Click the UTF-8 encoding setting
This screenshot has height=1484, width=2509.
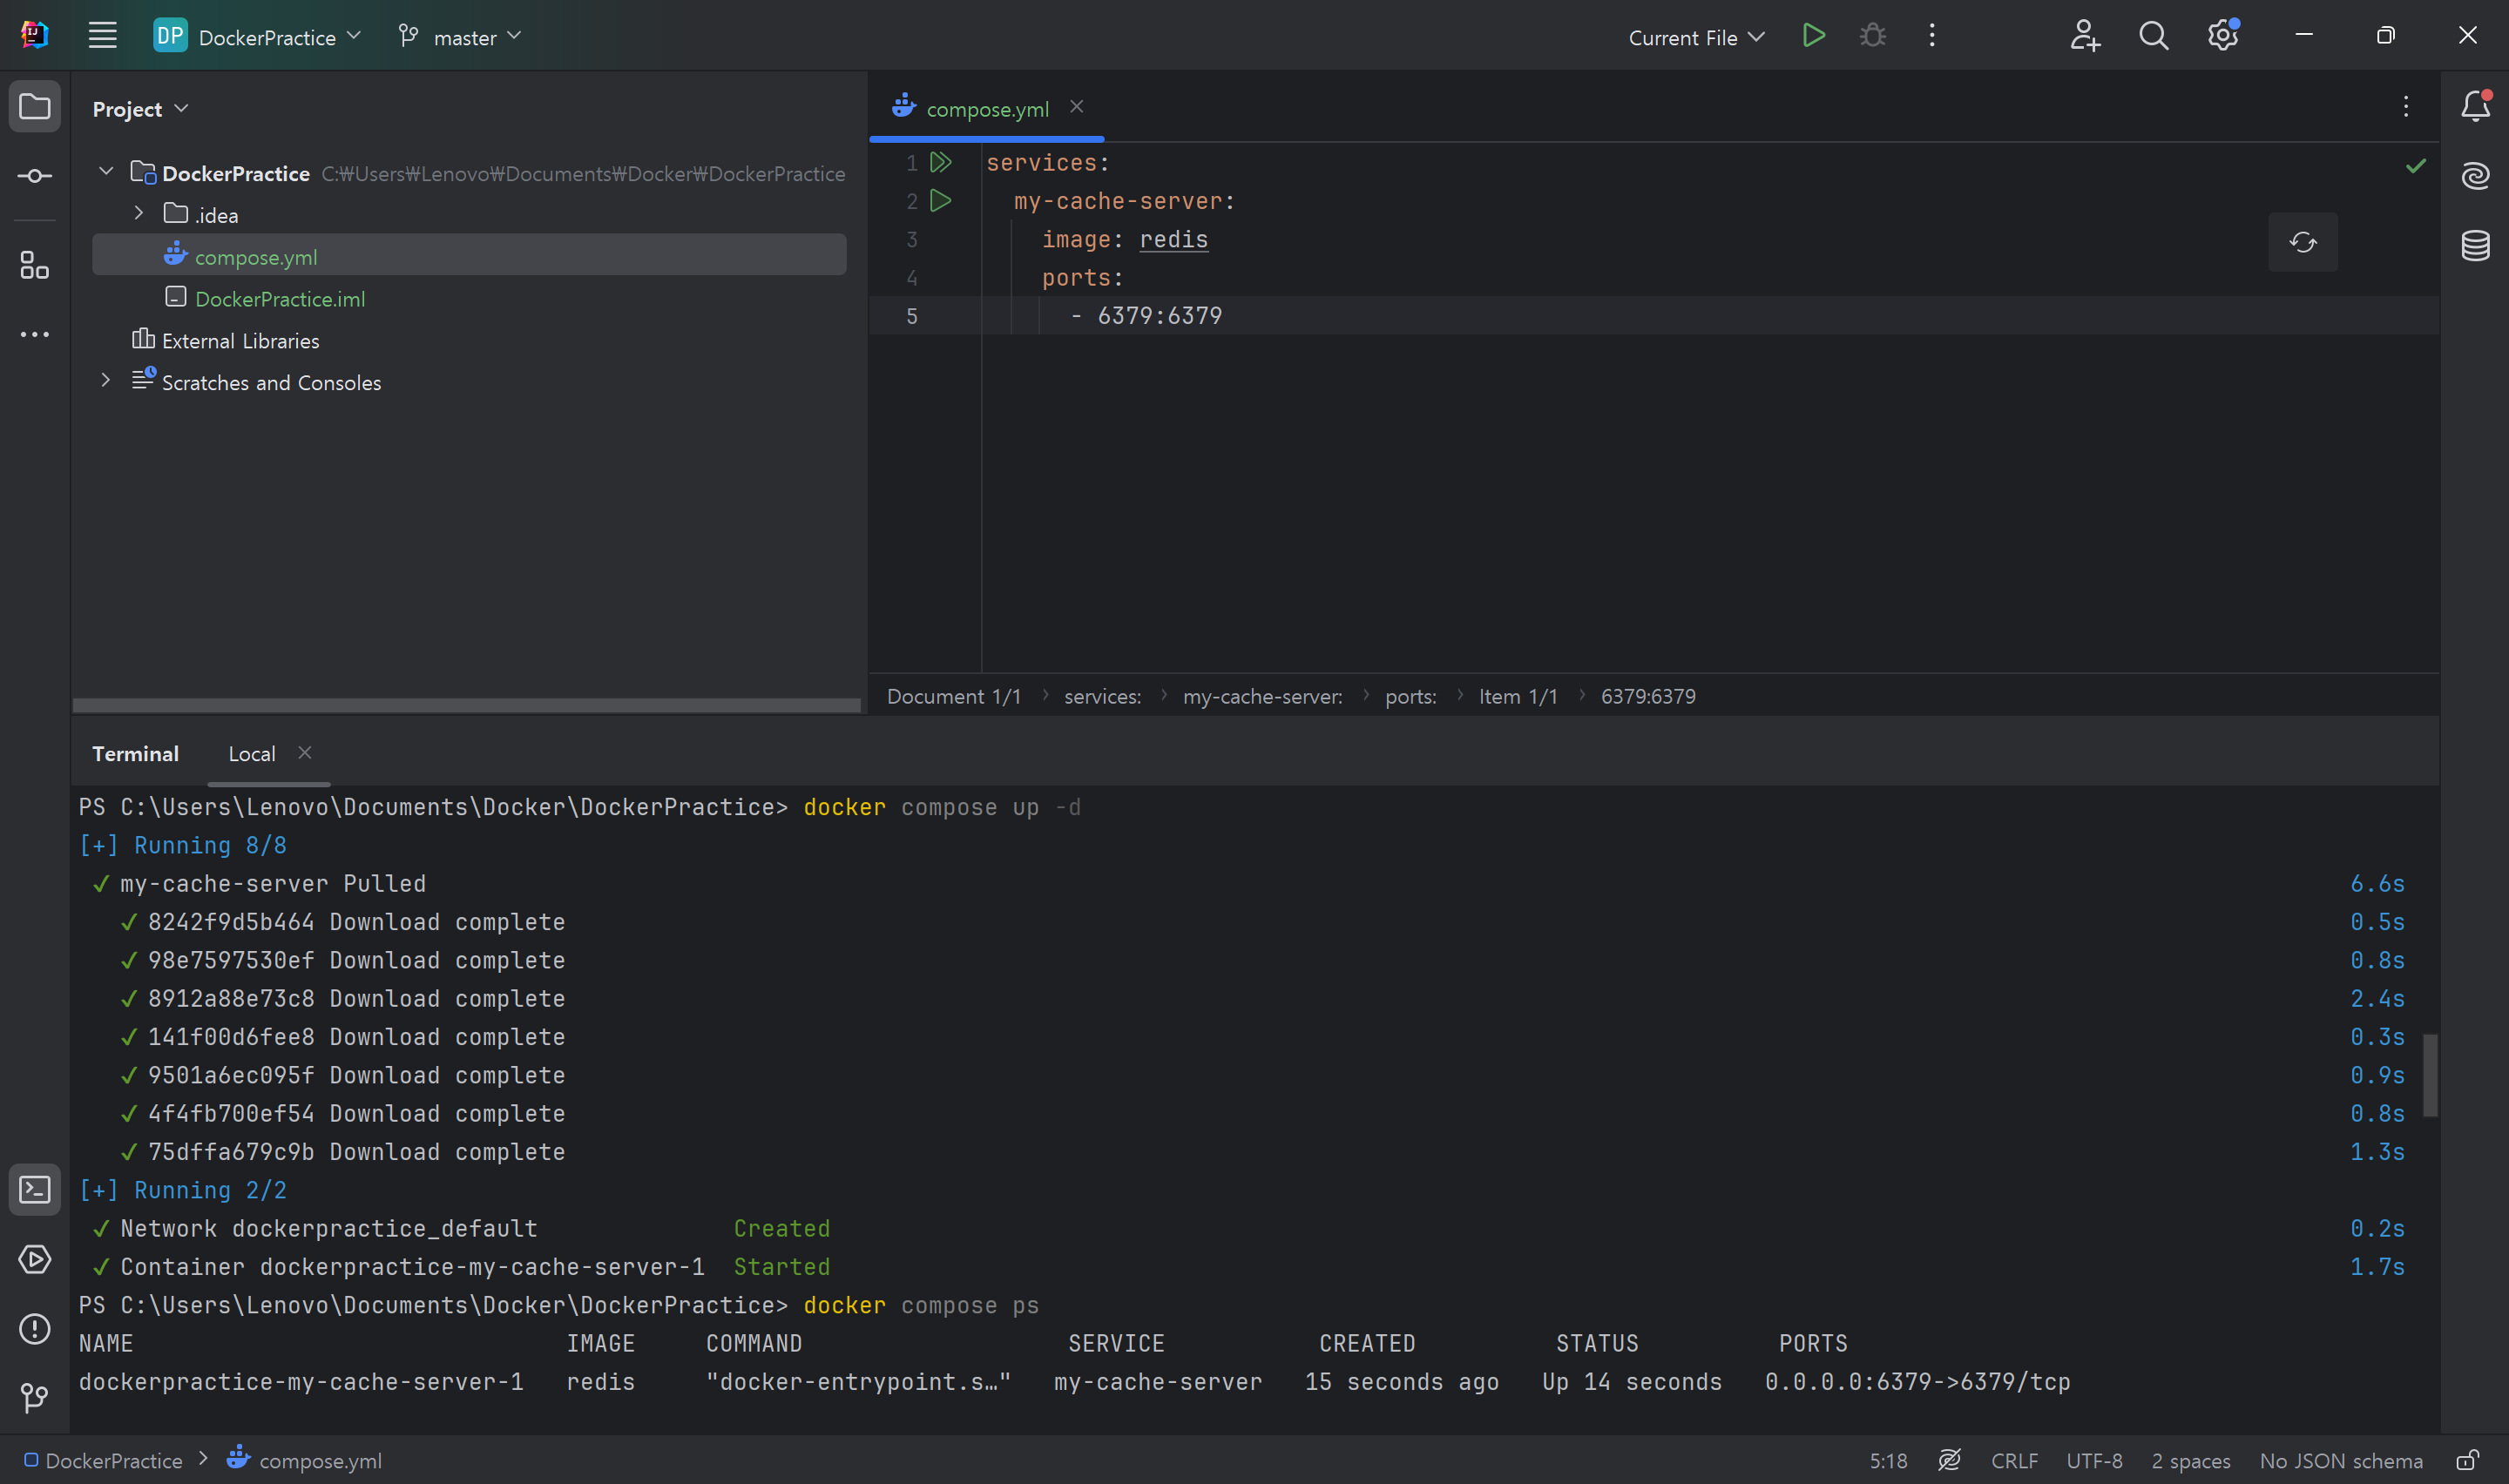click(2094, 1460)
